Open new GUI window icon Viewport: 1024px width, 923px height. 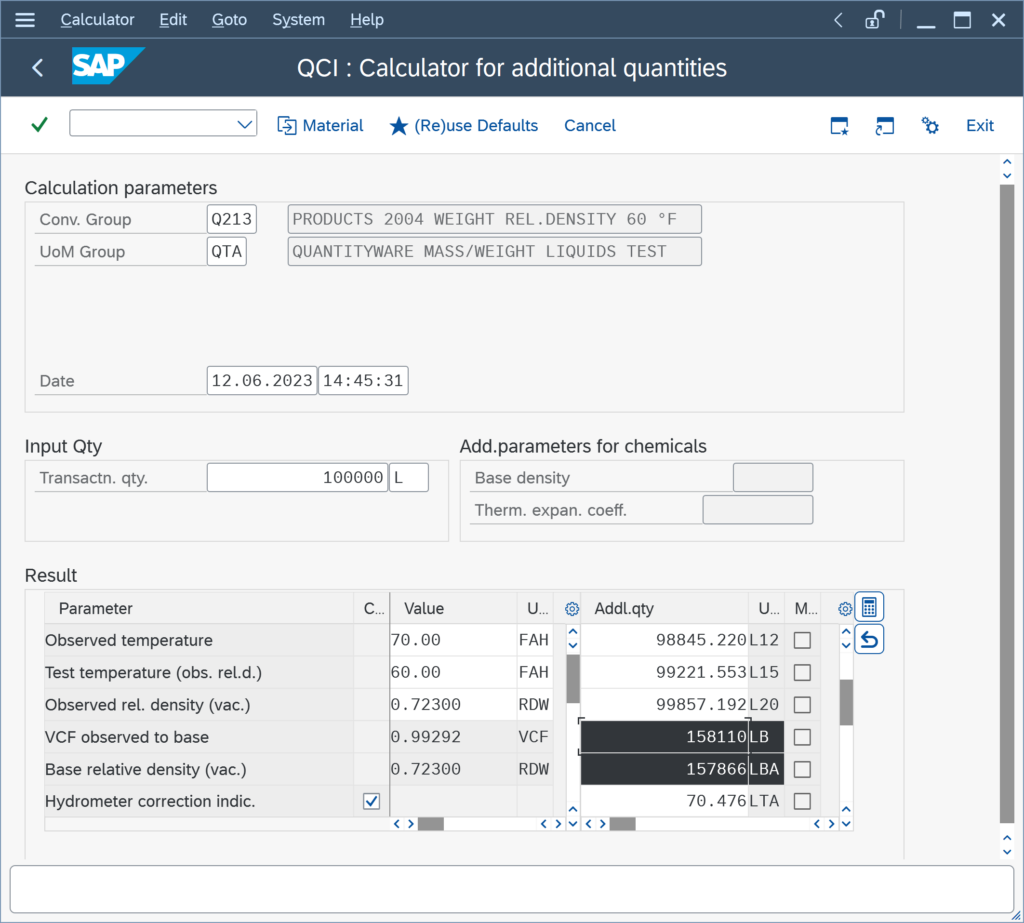839,125
